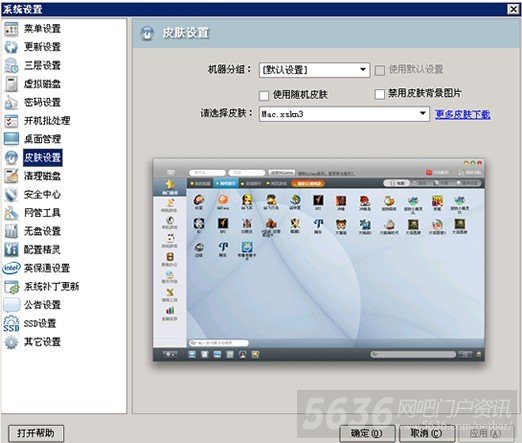
Task: Open the SSD设置 icon
Action: pos(11,324)
